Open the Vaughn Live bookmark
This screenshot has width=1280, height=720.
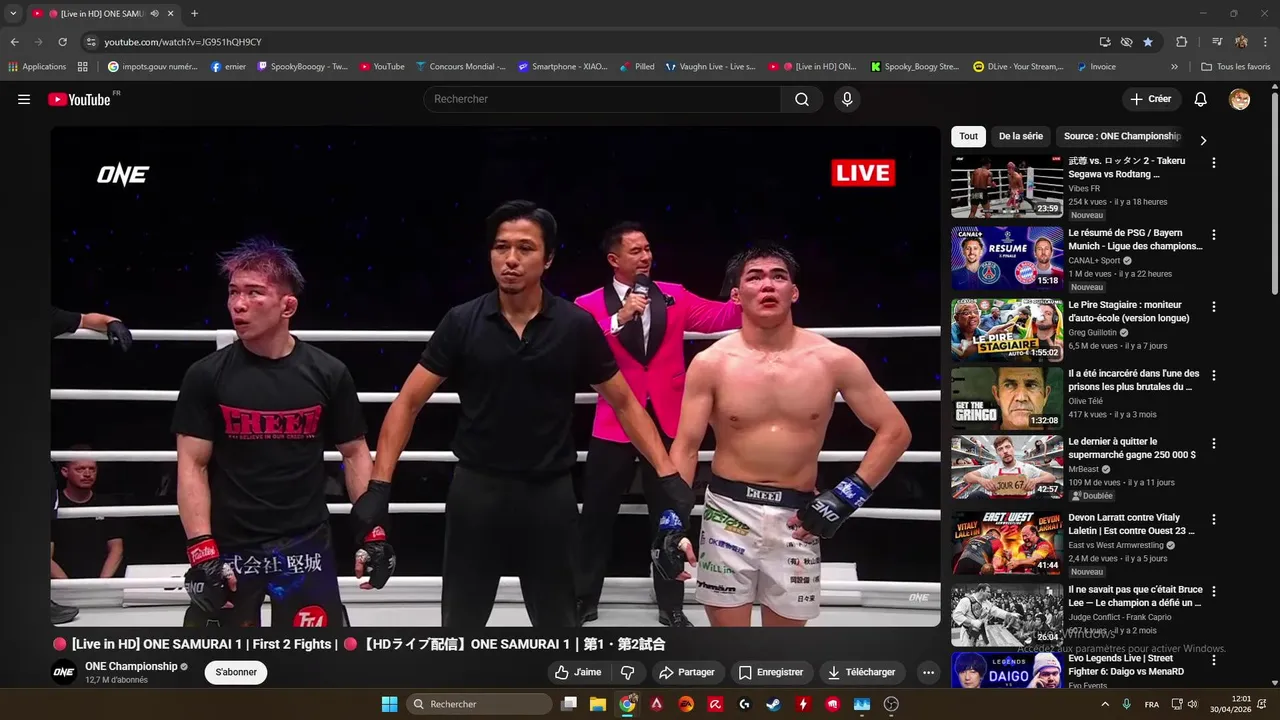710,67
